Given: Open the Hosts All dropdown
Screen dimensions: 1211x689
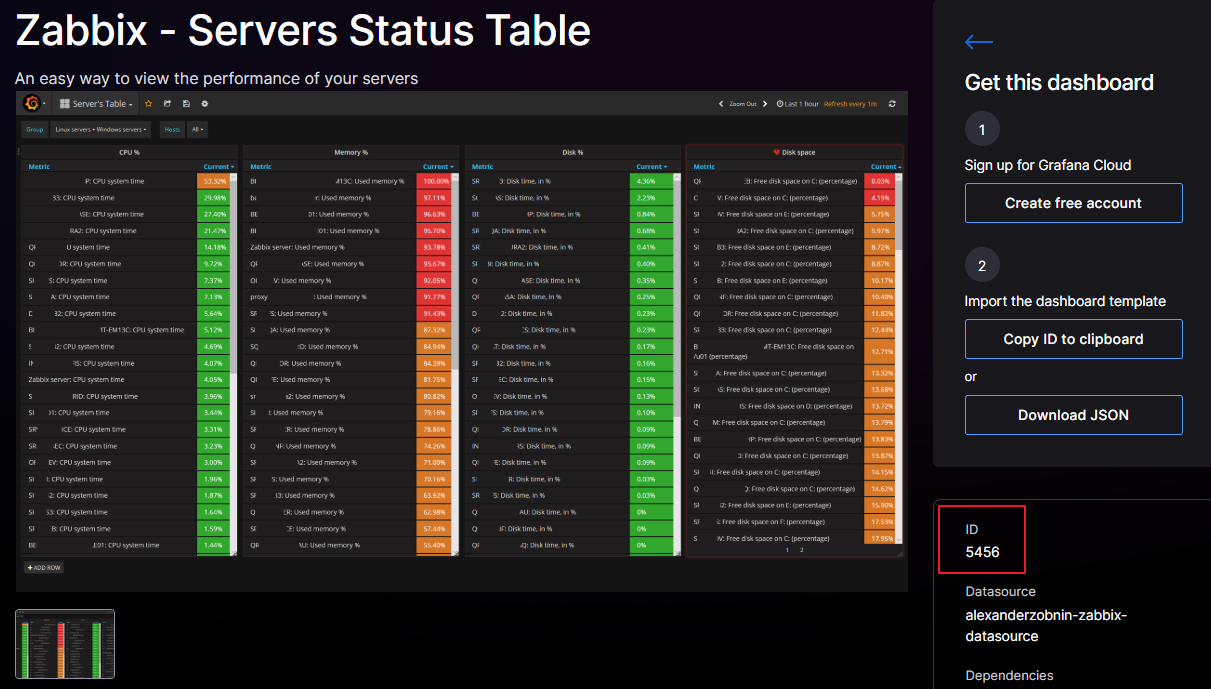Looking at the screenshot, I should 197,129.
